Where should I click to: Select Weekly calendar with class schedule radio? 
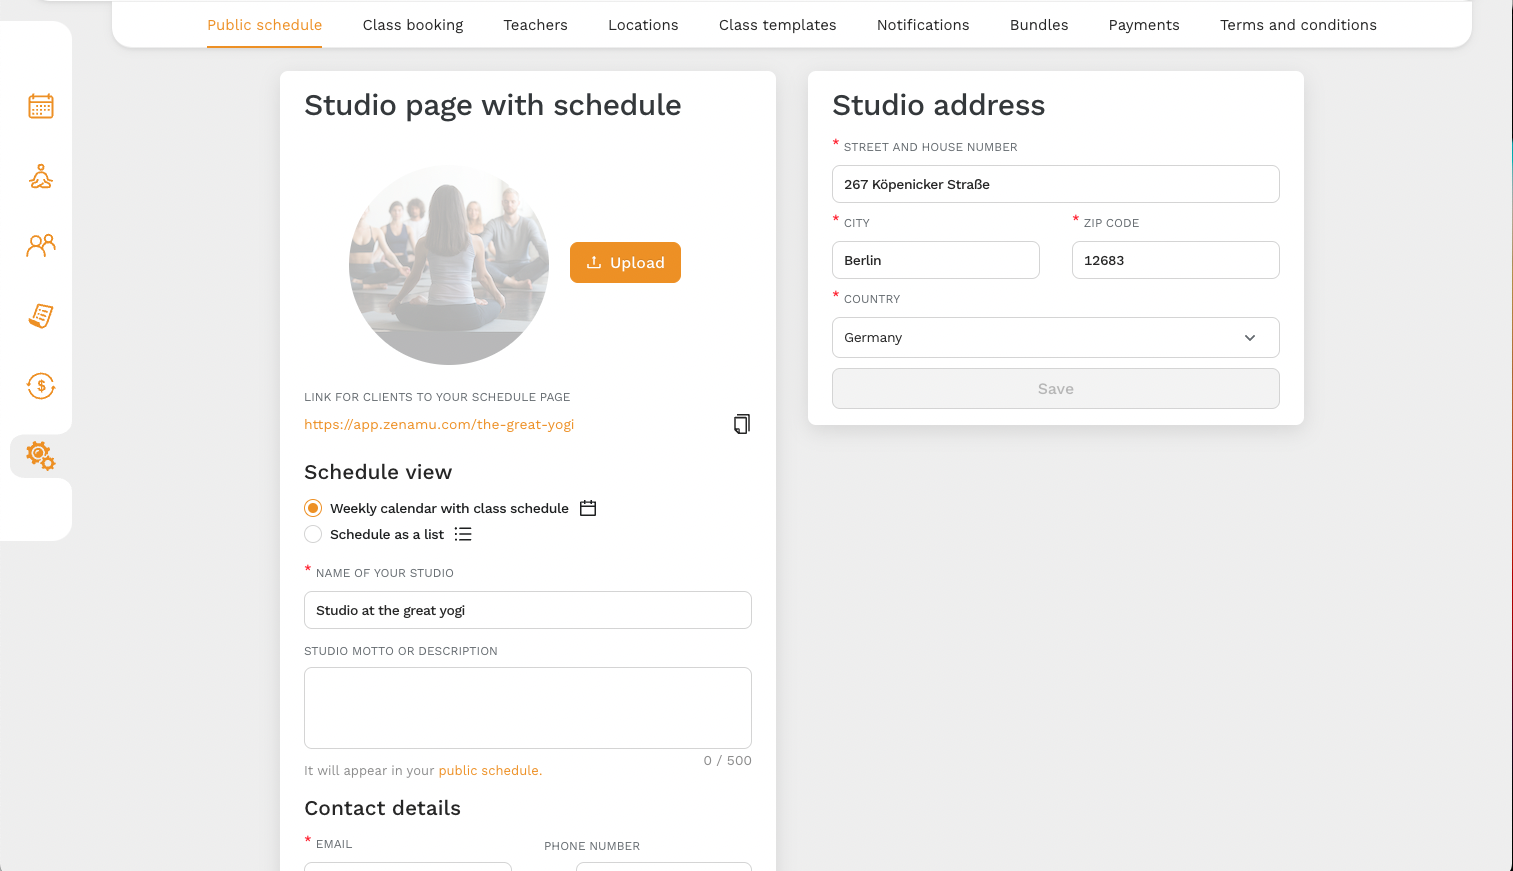pos(313,508)
